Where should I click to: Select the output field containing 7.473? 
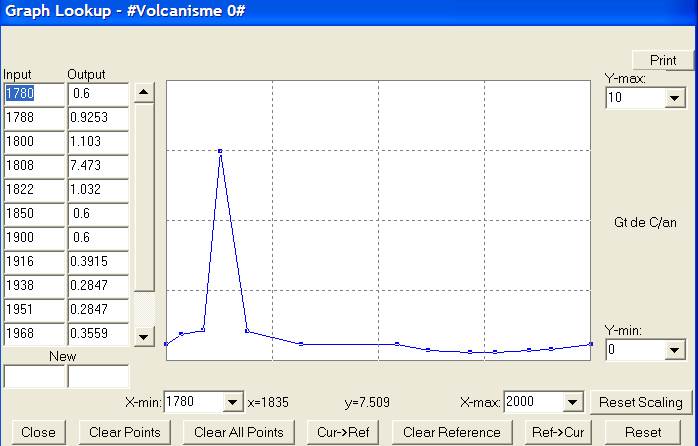tap(98, 165)
